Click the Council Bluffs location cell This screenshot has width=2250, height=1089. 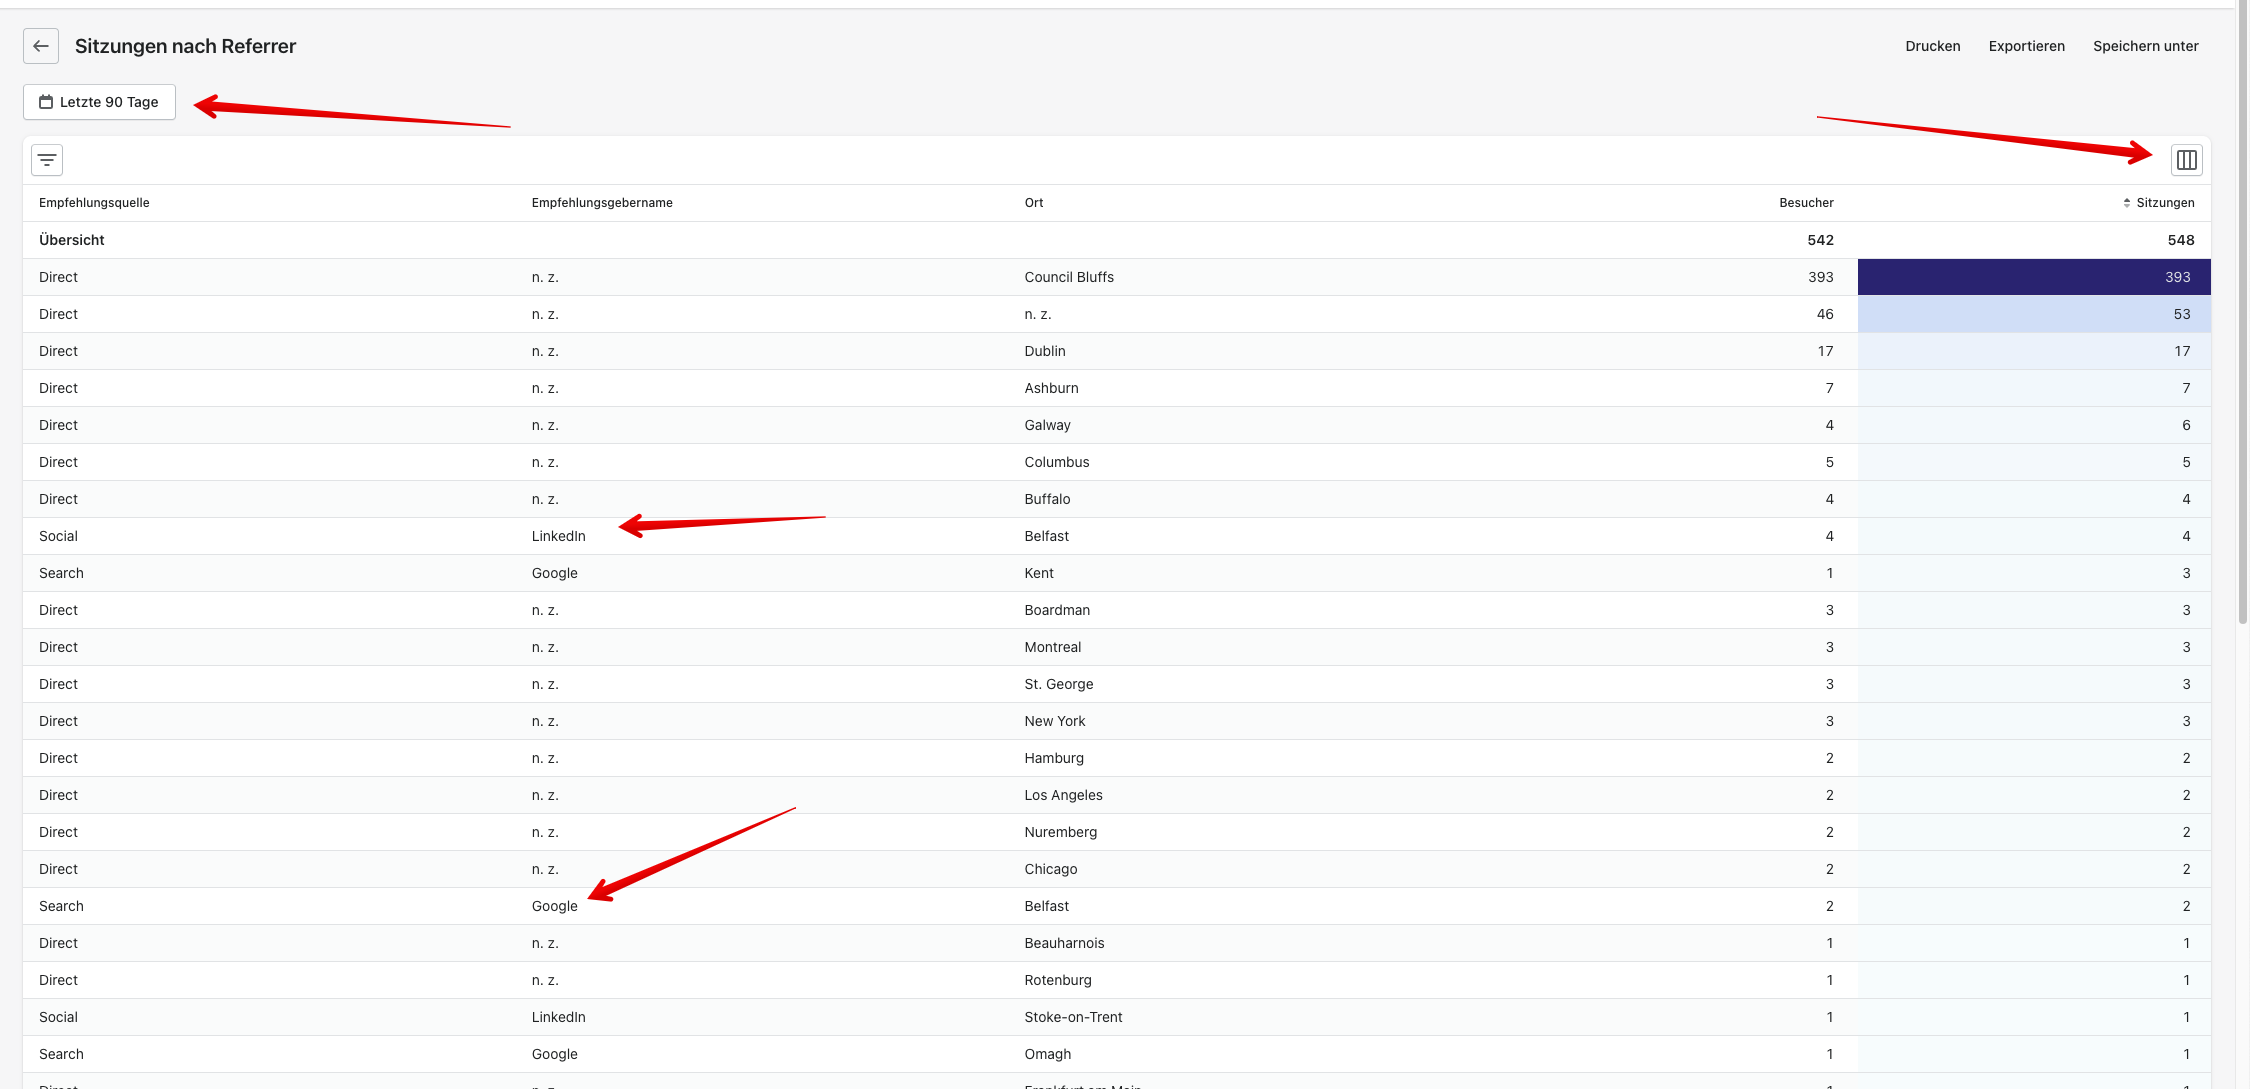click(x=1068, y=277)
